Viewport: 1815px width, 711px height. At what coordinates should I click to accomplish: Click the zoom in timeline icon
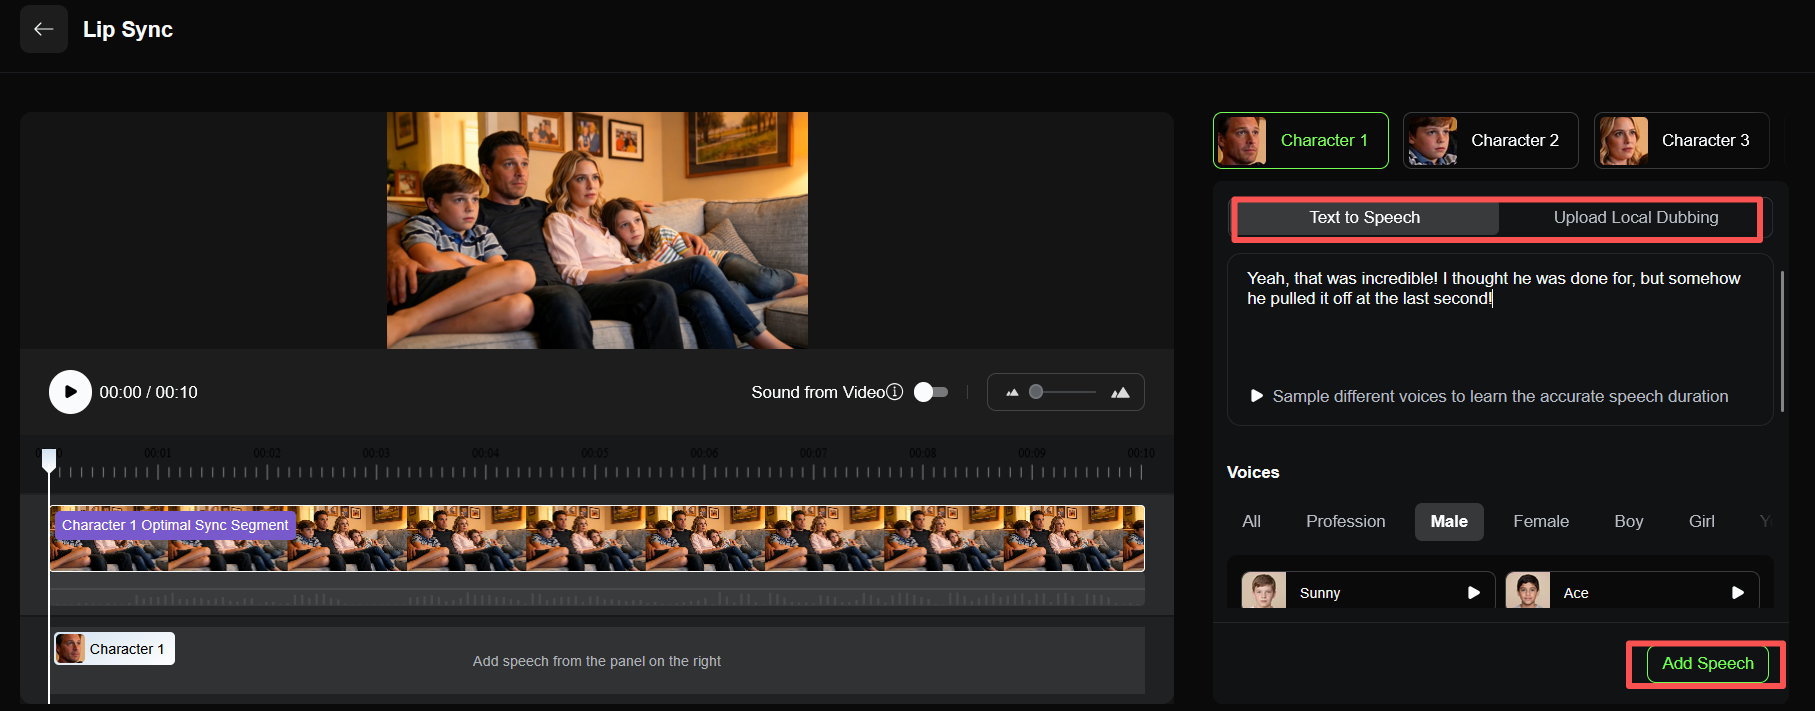[x=1120, y=392]
